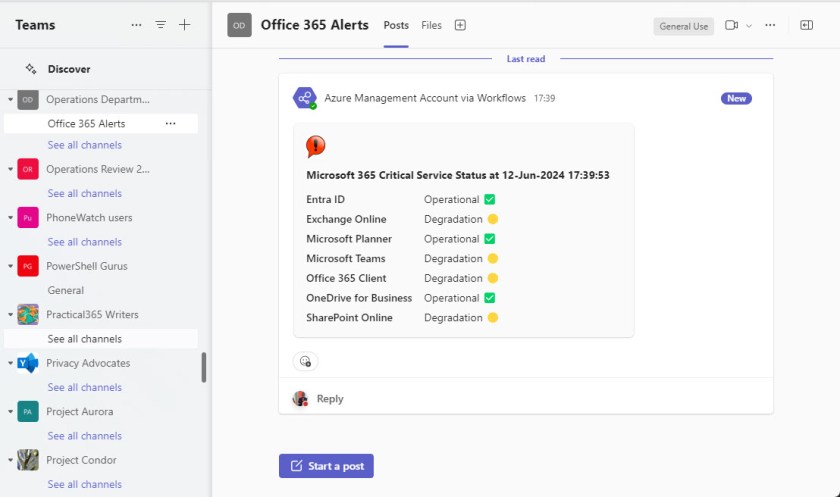Screen dimensions: 840x497
Task: Open the meeting options dropdown arrow
Action: coord(749,26)
